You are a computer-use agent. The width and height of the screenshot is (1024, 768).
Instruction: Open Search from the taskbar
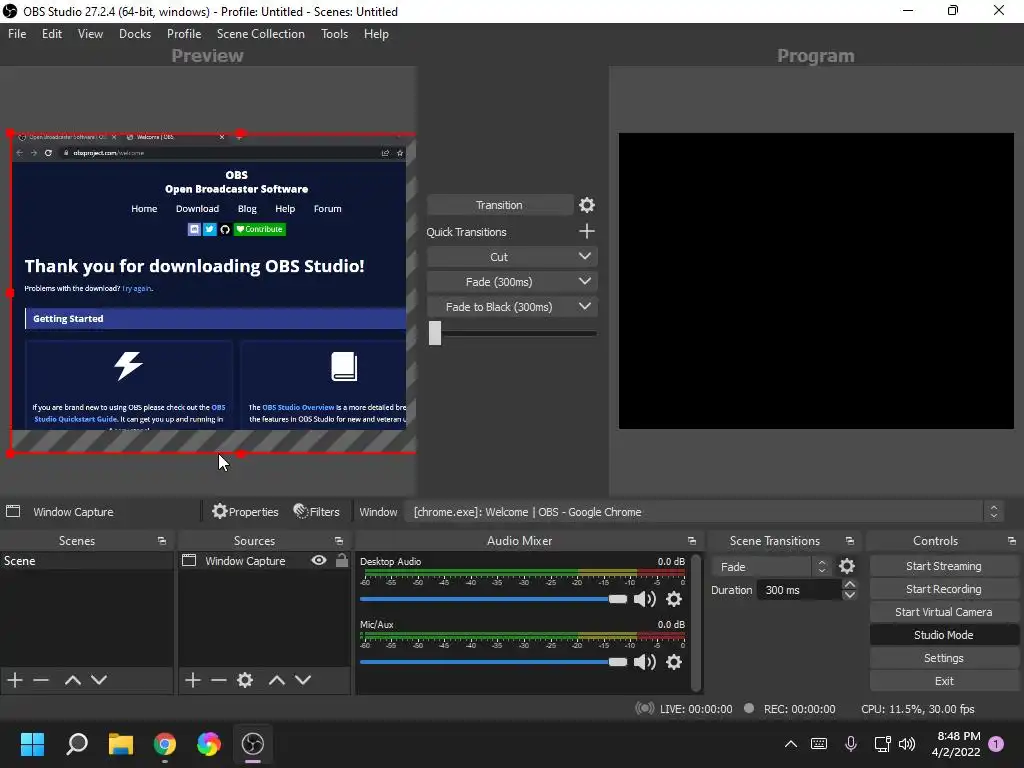77,744
